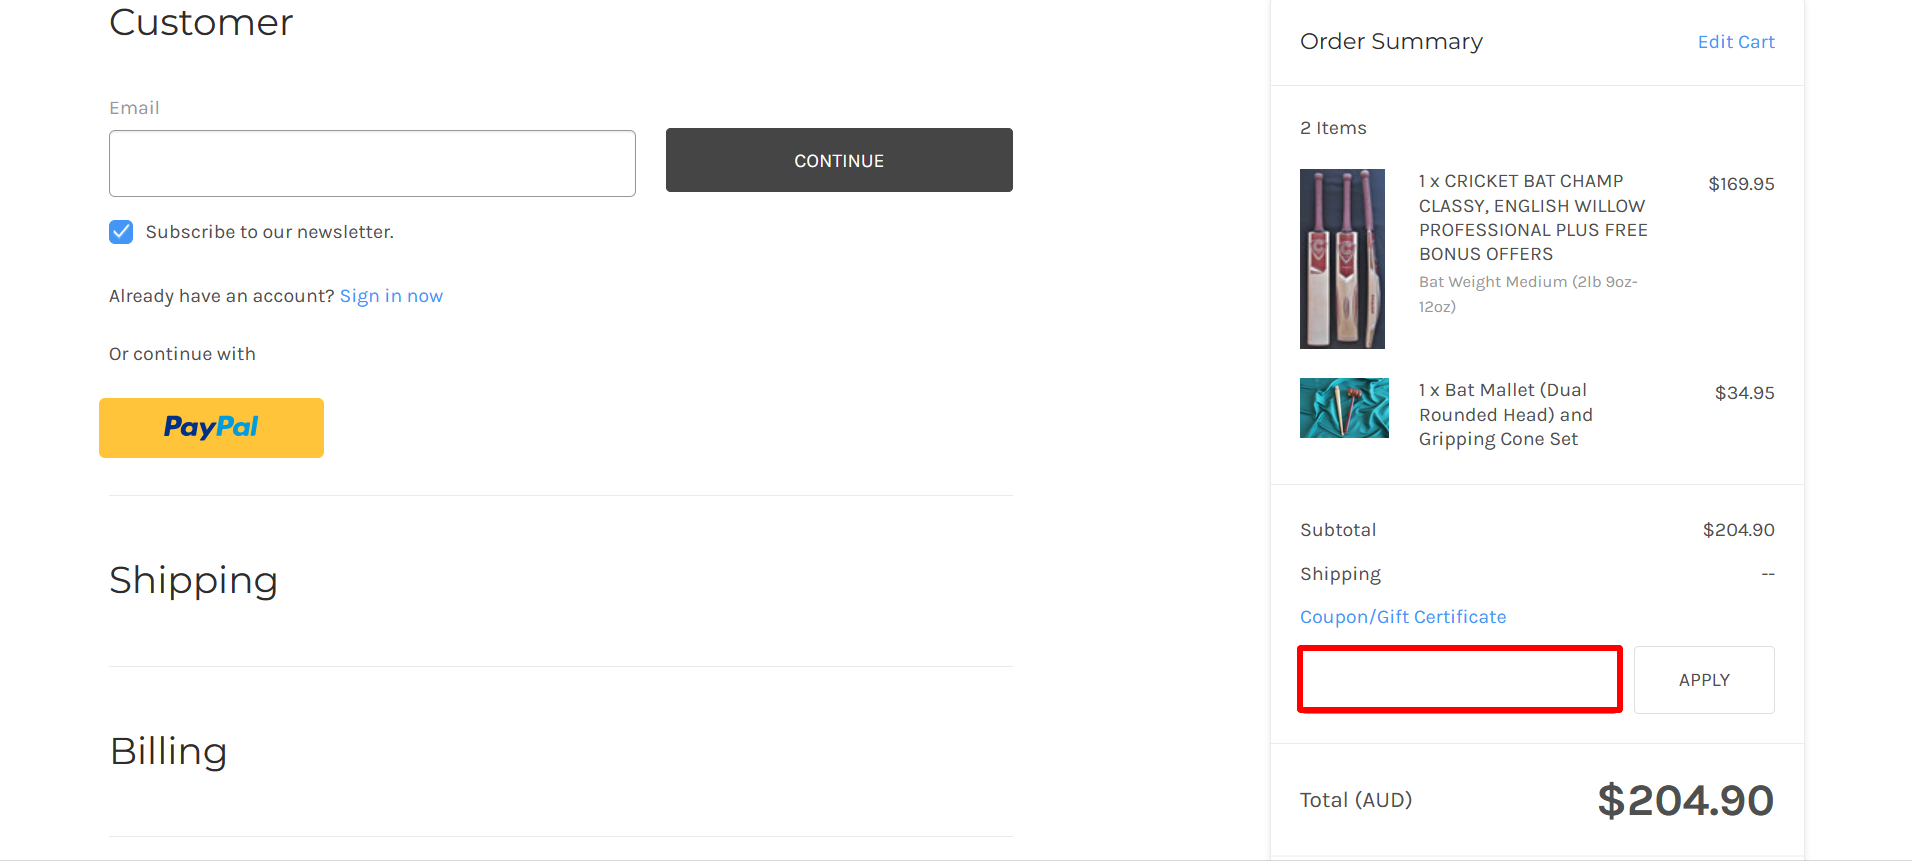Uncheck the newsletter subscription checkbox
This screenshot has width=1912, height=861.
click(121, 232)
